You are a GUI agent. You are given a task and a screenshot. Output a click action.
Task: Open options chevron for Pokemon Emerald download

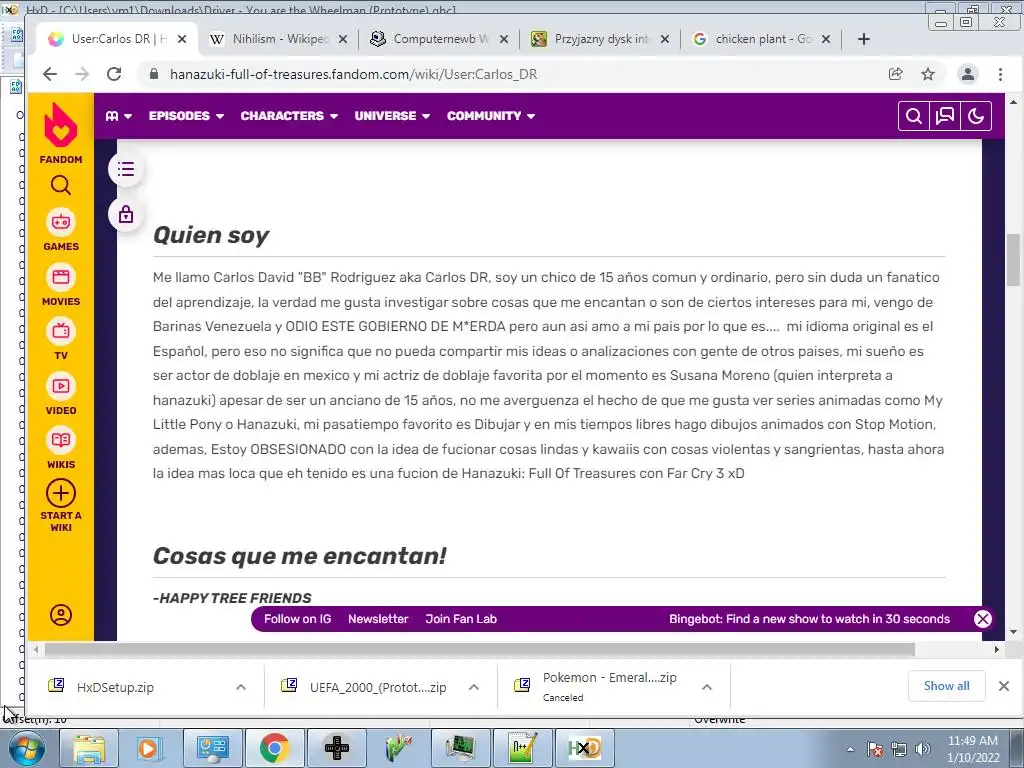707,687
